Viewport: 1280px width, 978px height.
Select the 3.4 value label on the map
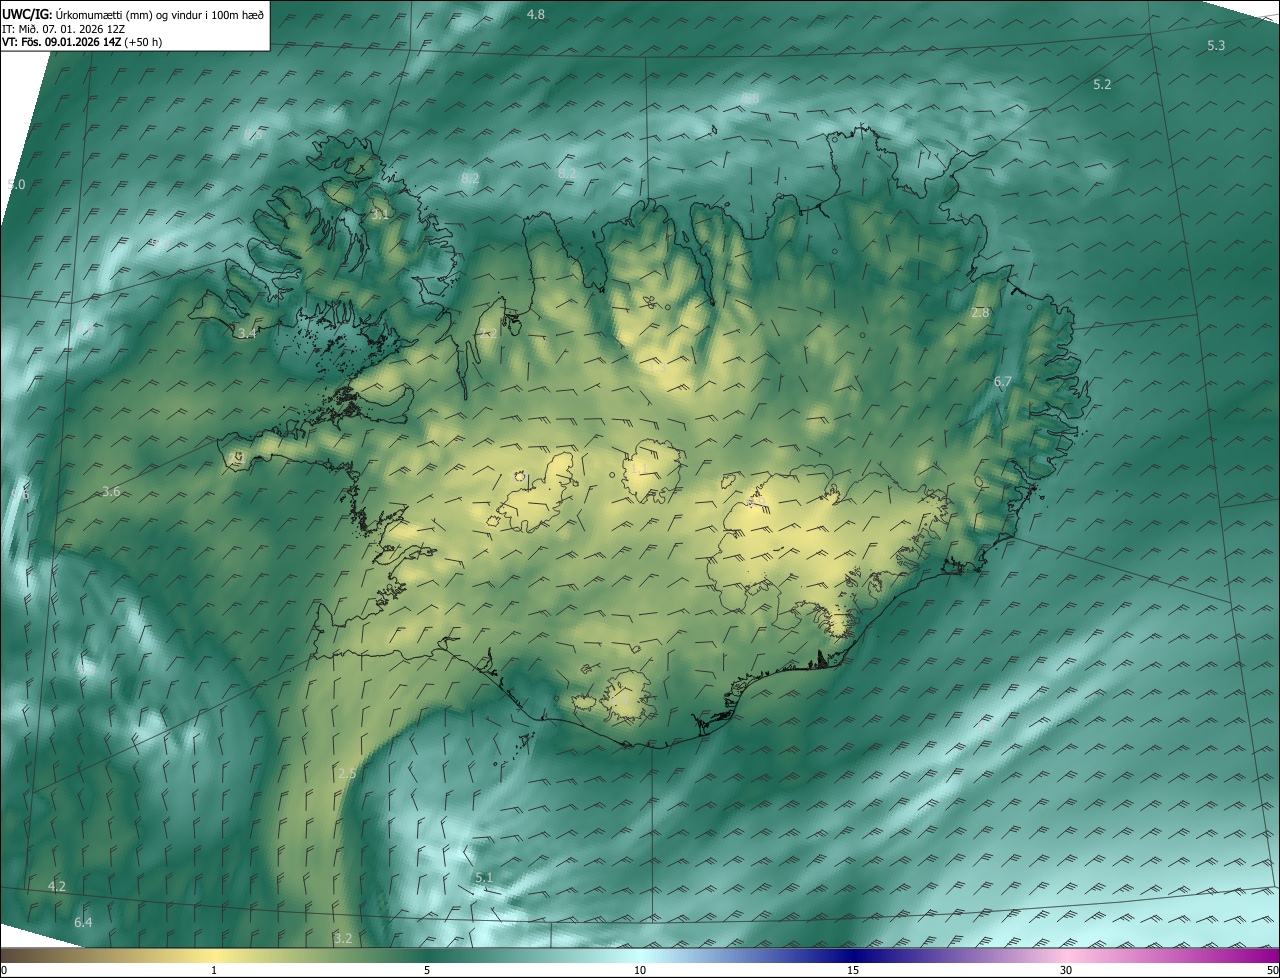[246, 333]
